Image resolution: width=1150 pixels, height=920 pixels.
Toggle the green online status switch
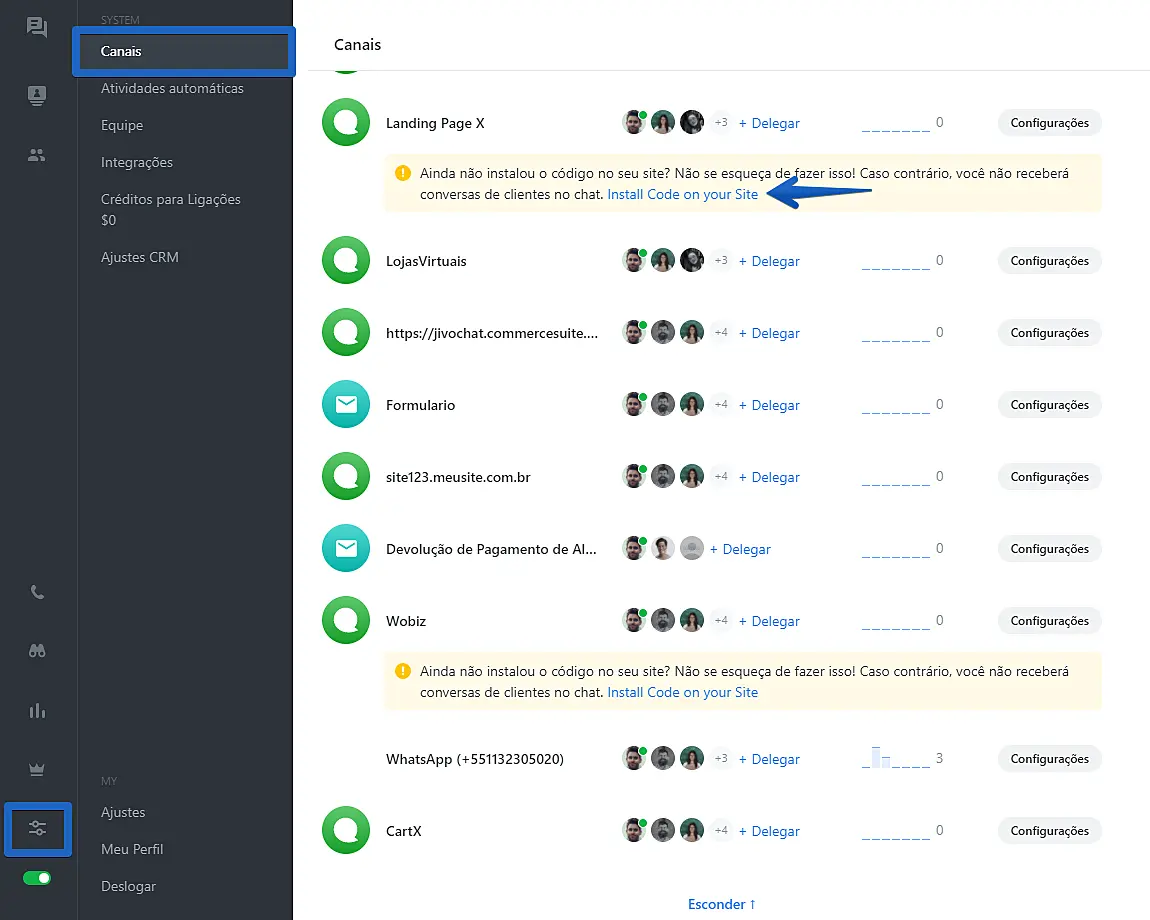coord(37,878)
